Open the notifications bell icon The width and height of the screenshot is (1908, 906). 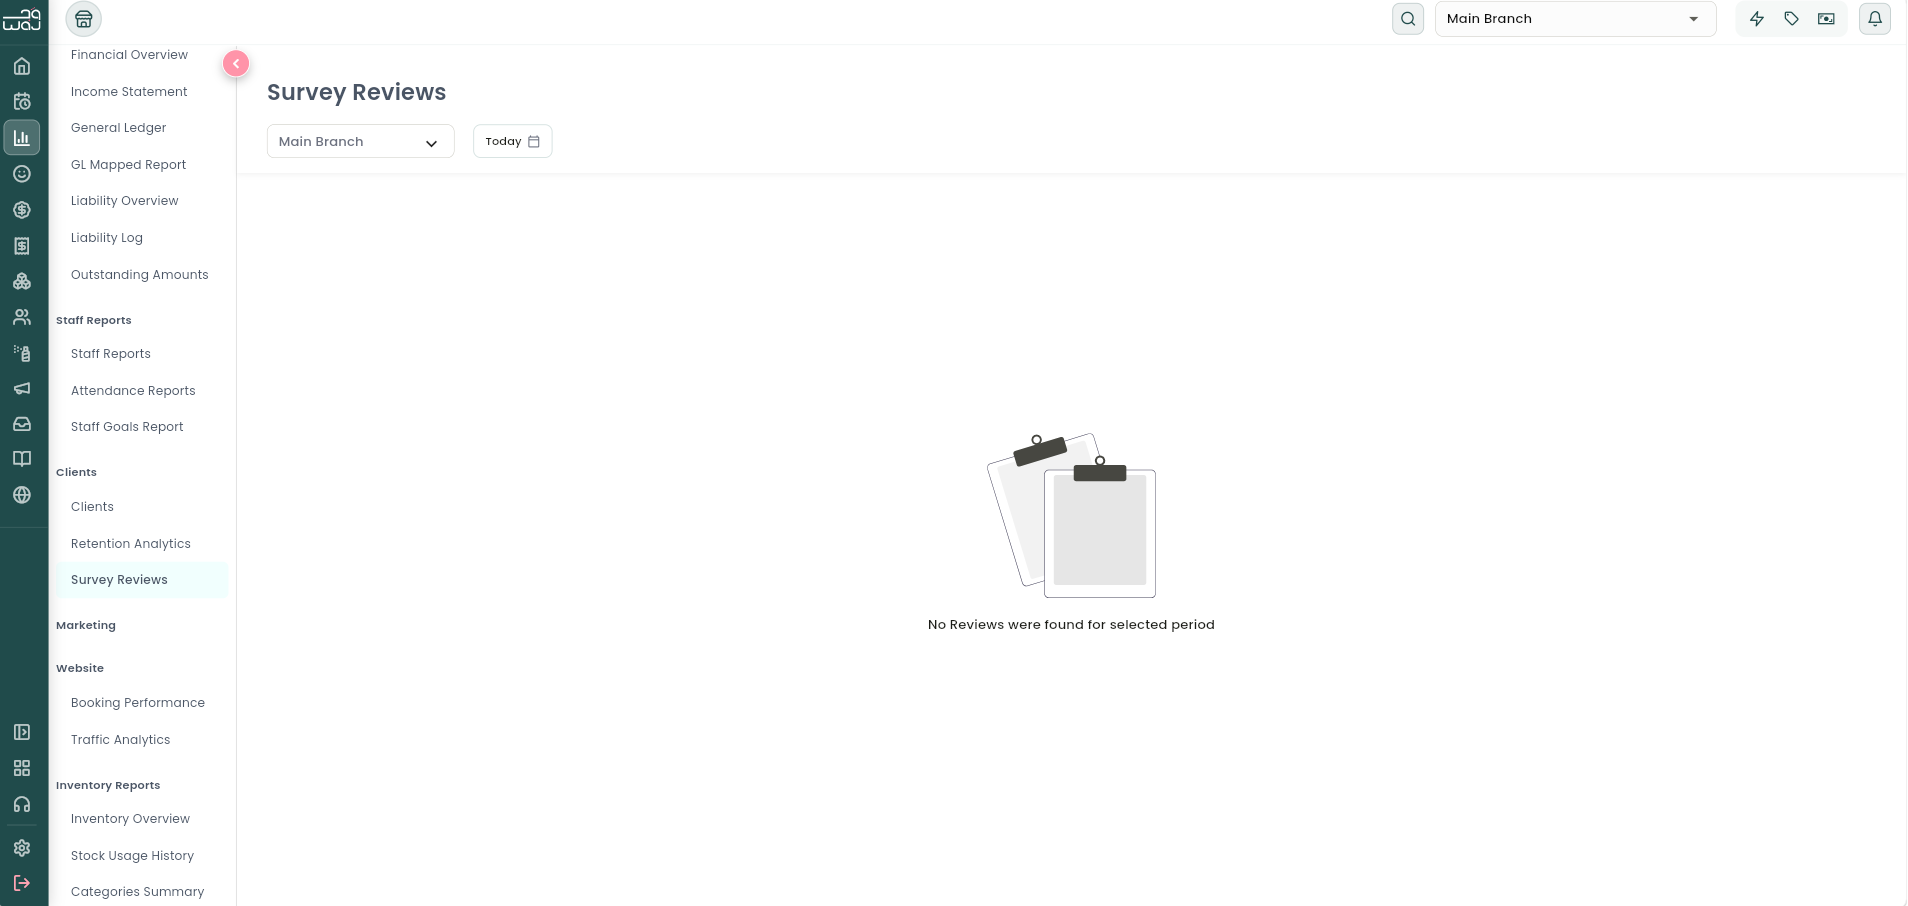tap(1875, 19)
